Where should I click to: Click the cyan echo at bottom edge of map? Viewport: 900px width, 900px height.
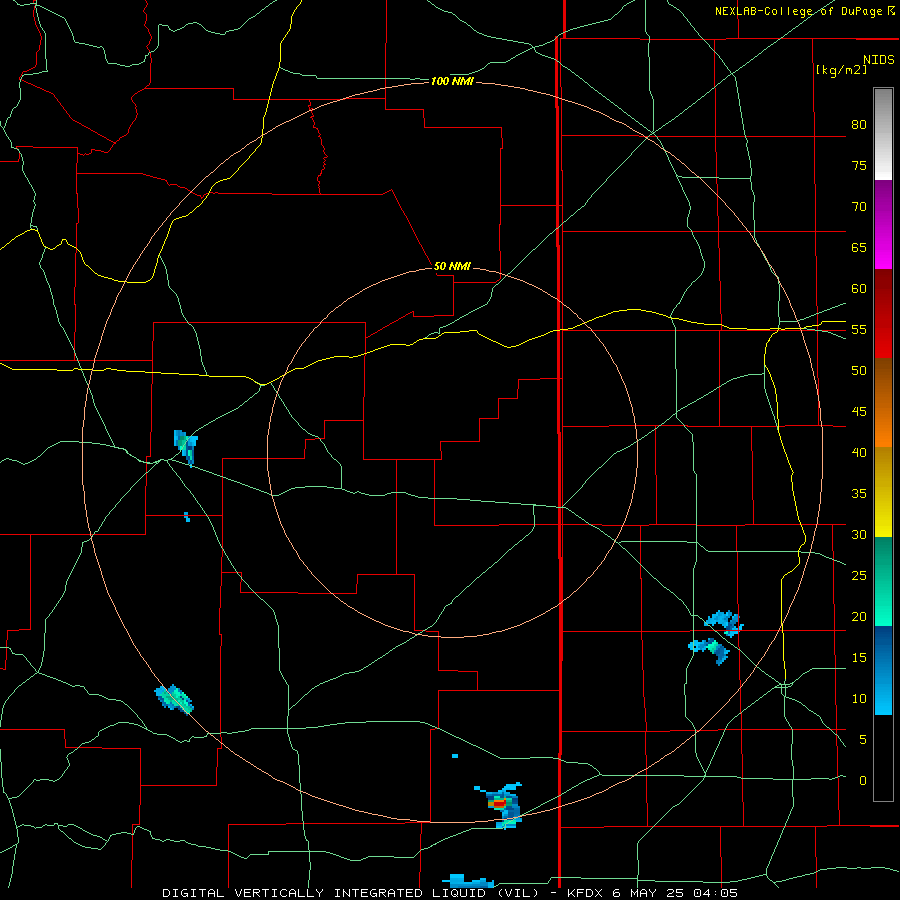point(467,880)
